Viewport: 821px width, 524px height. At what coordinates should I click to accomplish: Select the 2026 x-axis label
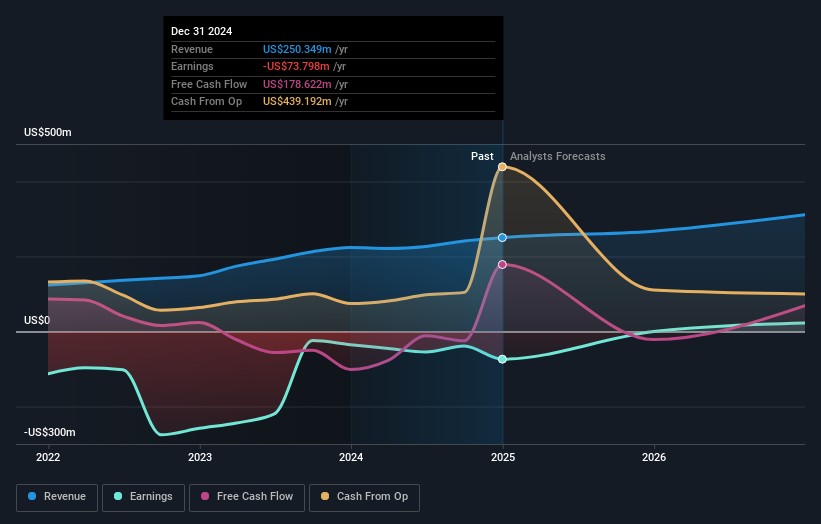click(x=654, y=458)
